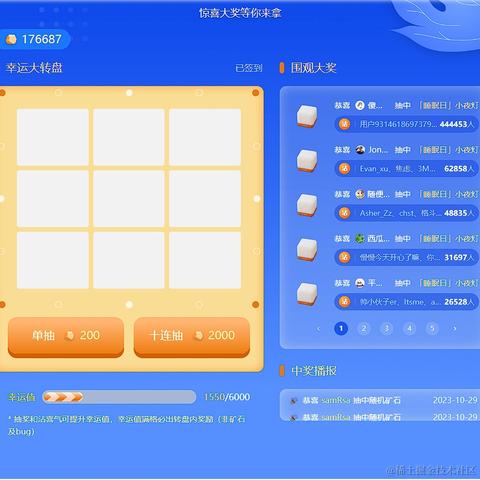Click the 沾 icon in the 31697人 bar
Image resolution: width=480 pixels, height=480 pixels.
[344, 257]
